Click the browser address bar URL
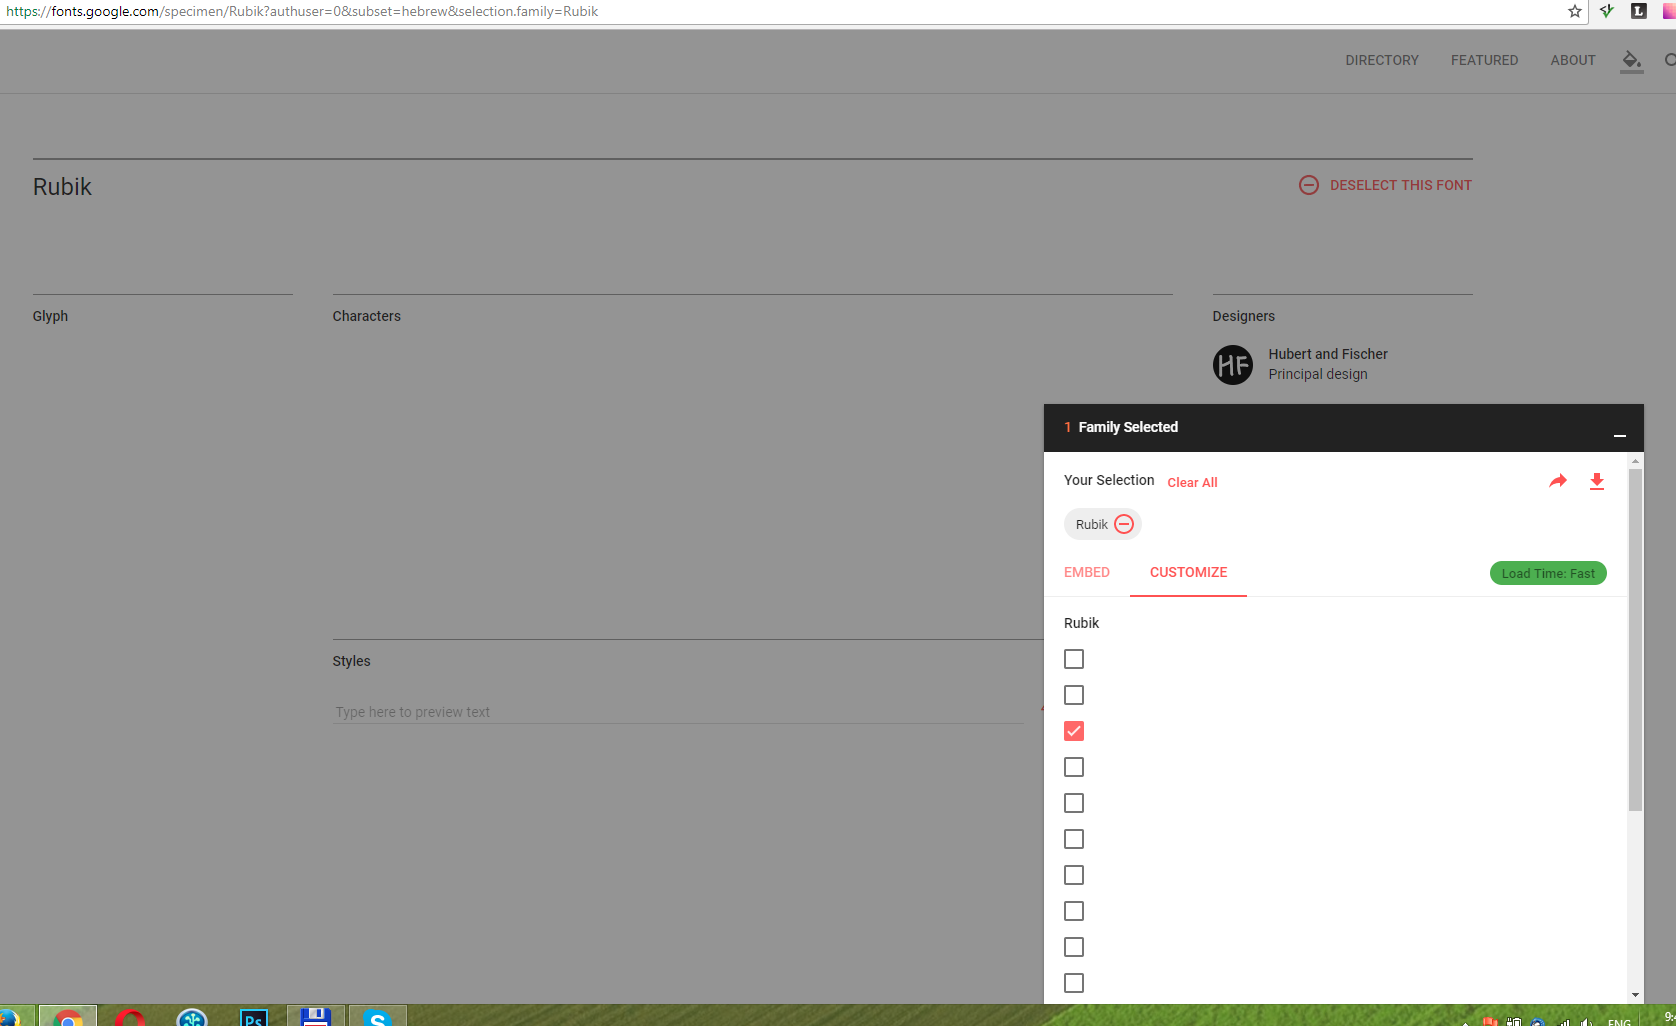1676x1026 pixels. [x=302, y=11]
